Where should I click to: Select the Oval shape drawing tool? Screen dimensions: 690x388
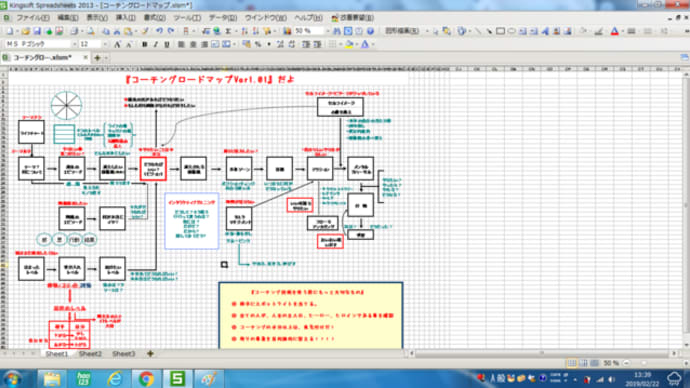click(511, 31)
